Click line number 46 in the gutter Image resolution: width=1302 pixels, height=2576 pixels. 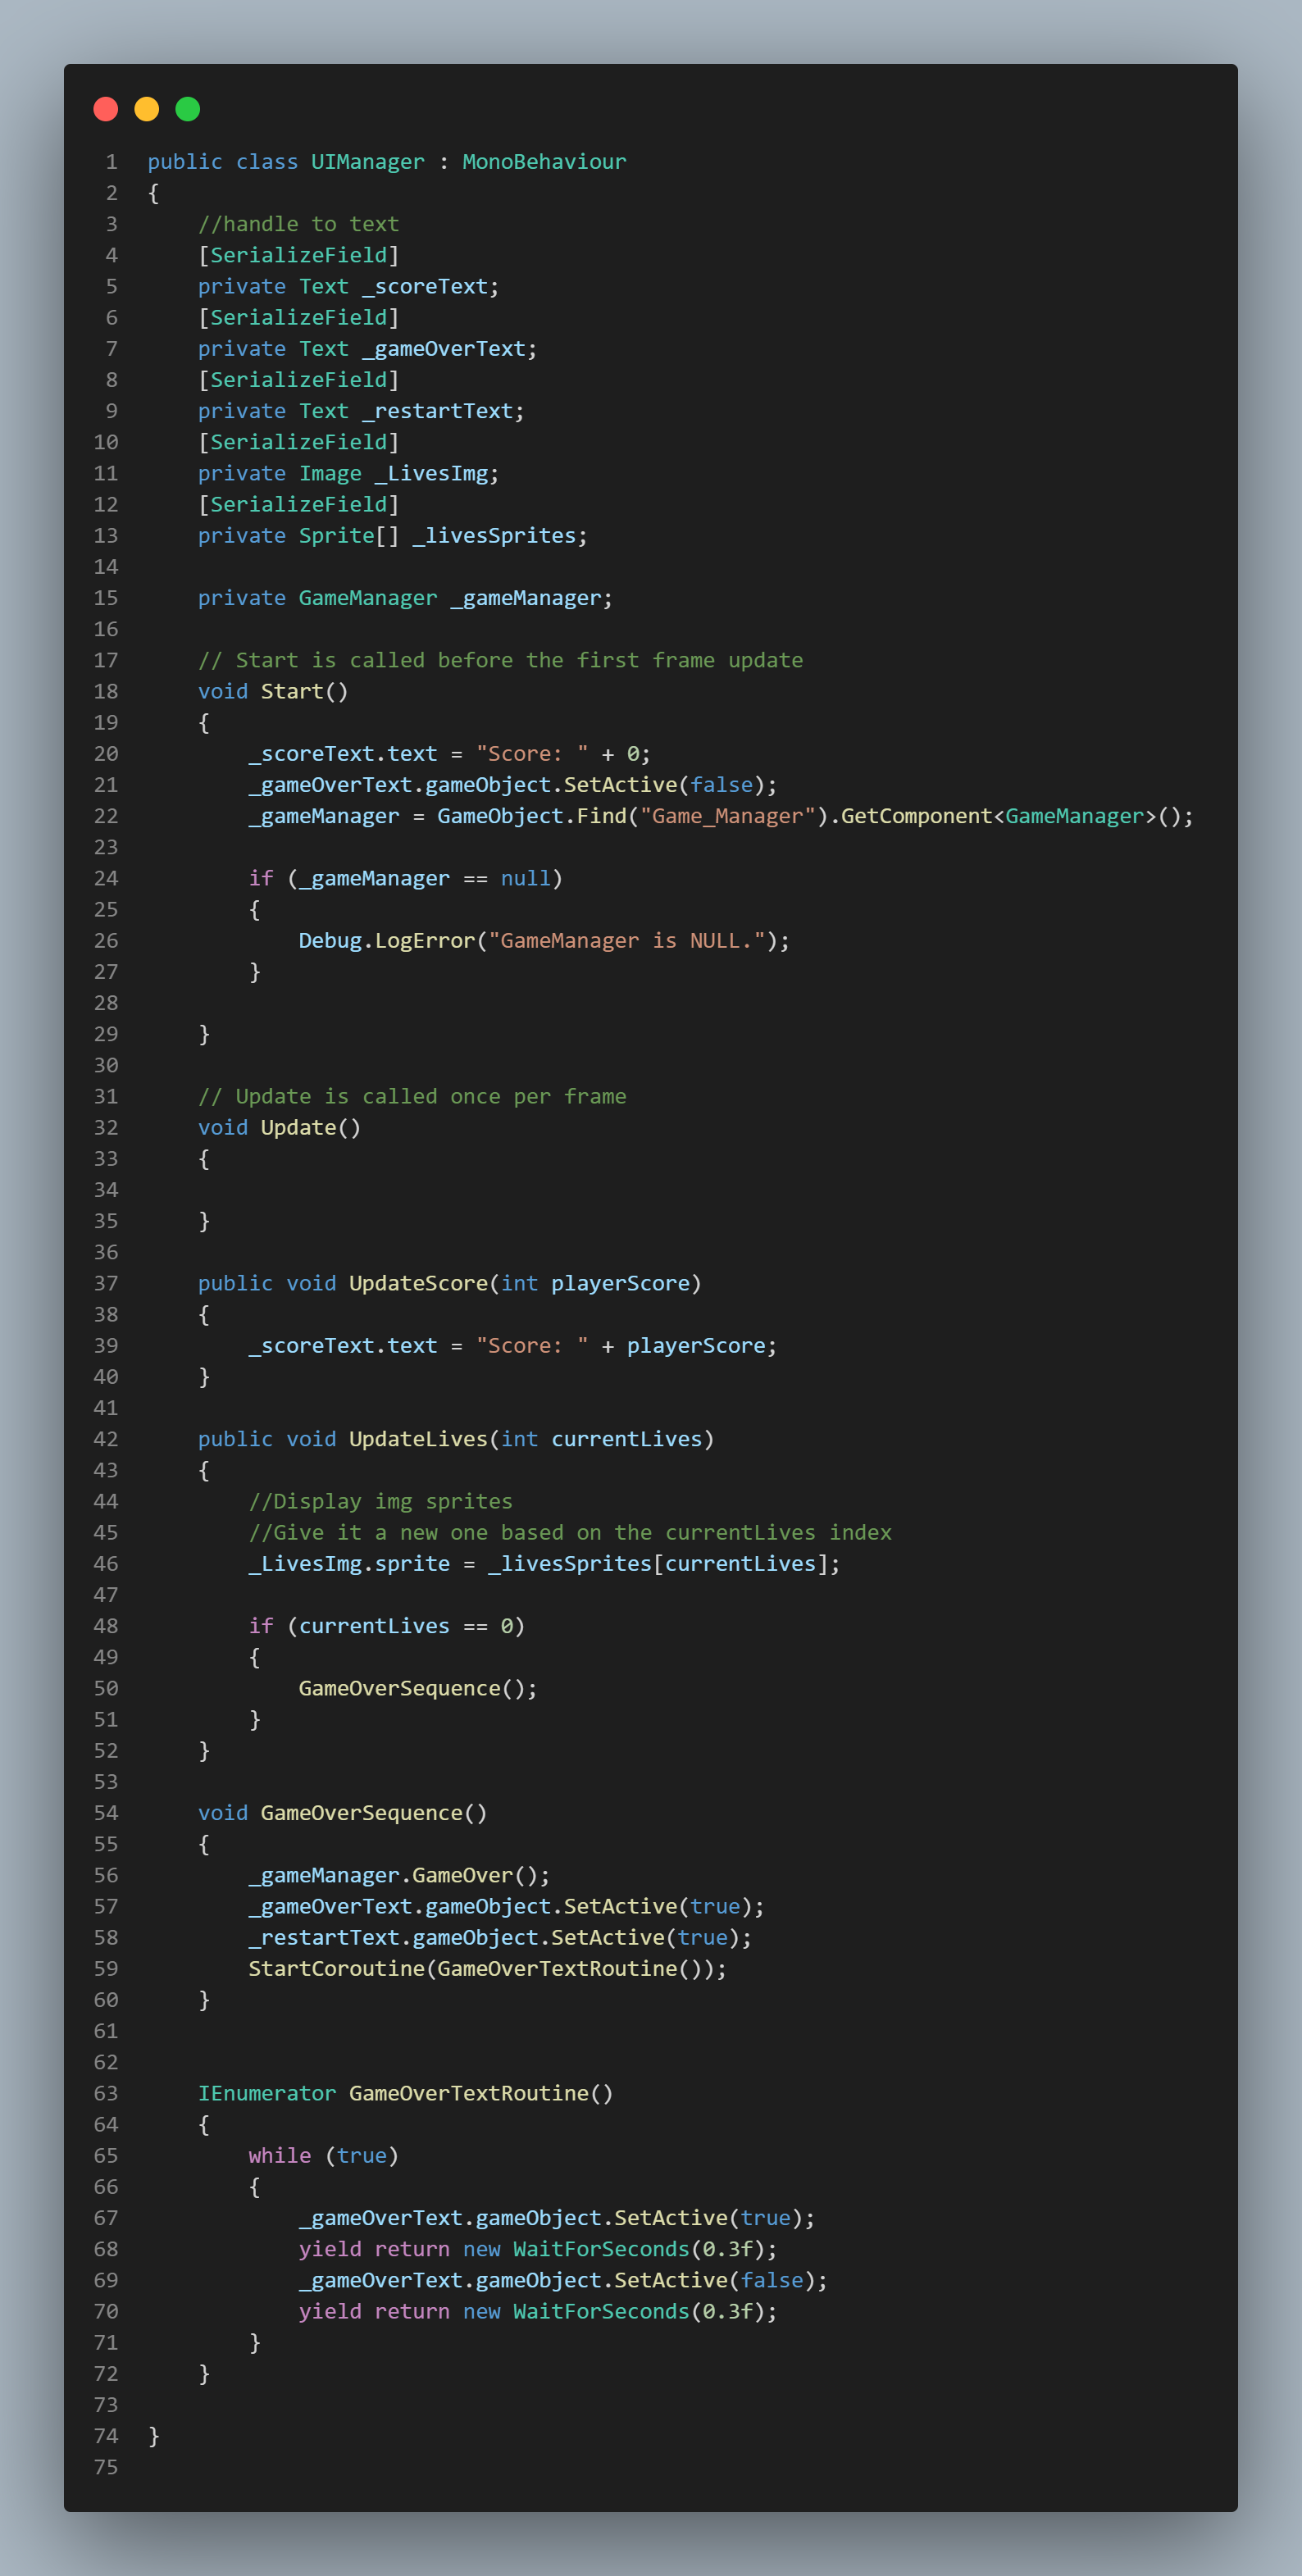tap(106, 1564)
